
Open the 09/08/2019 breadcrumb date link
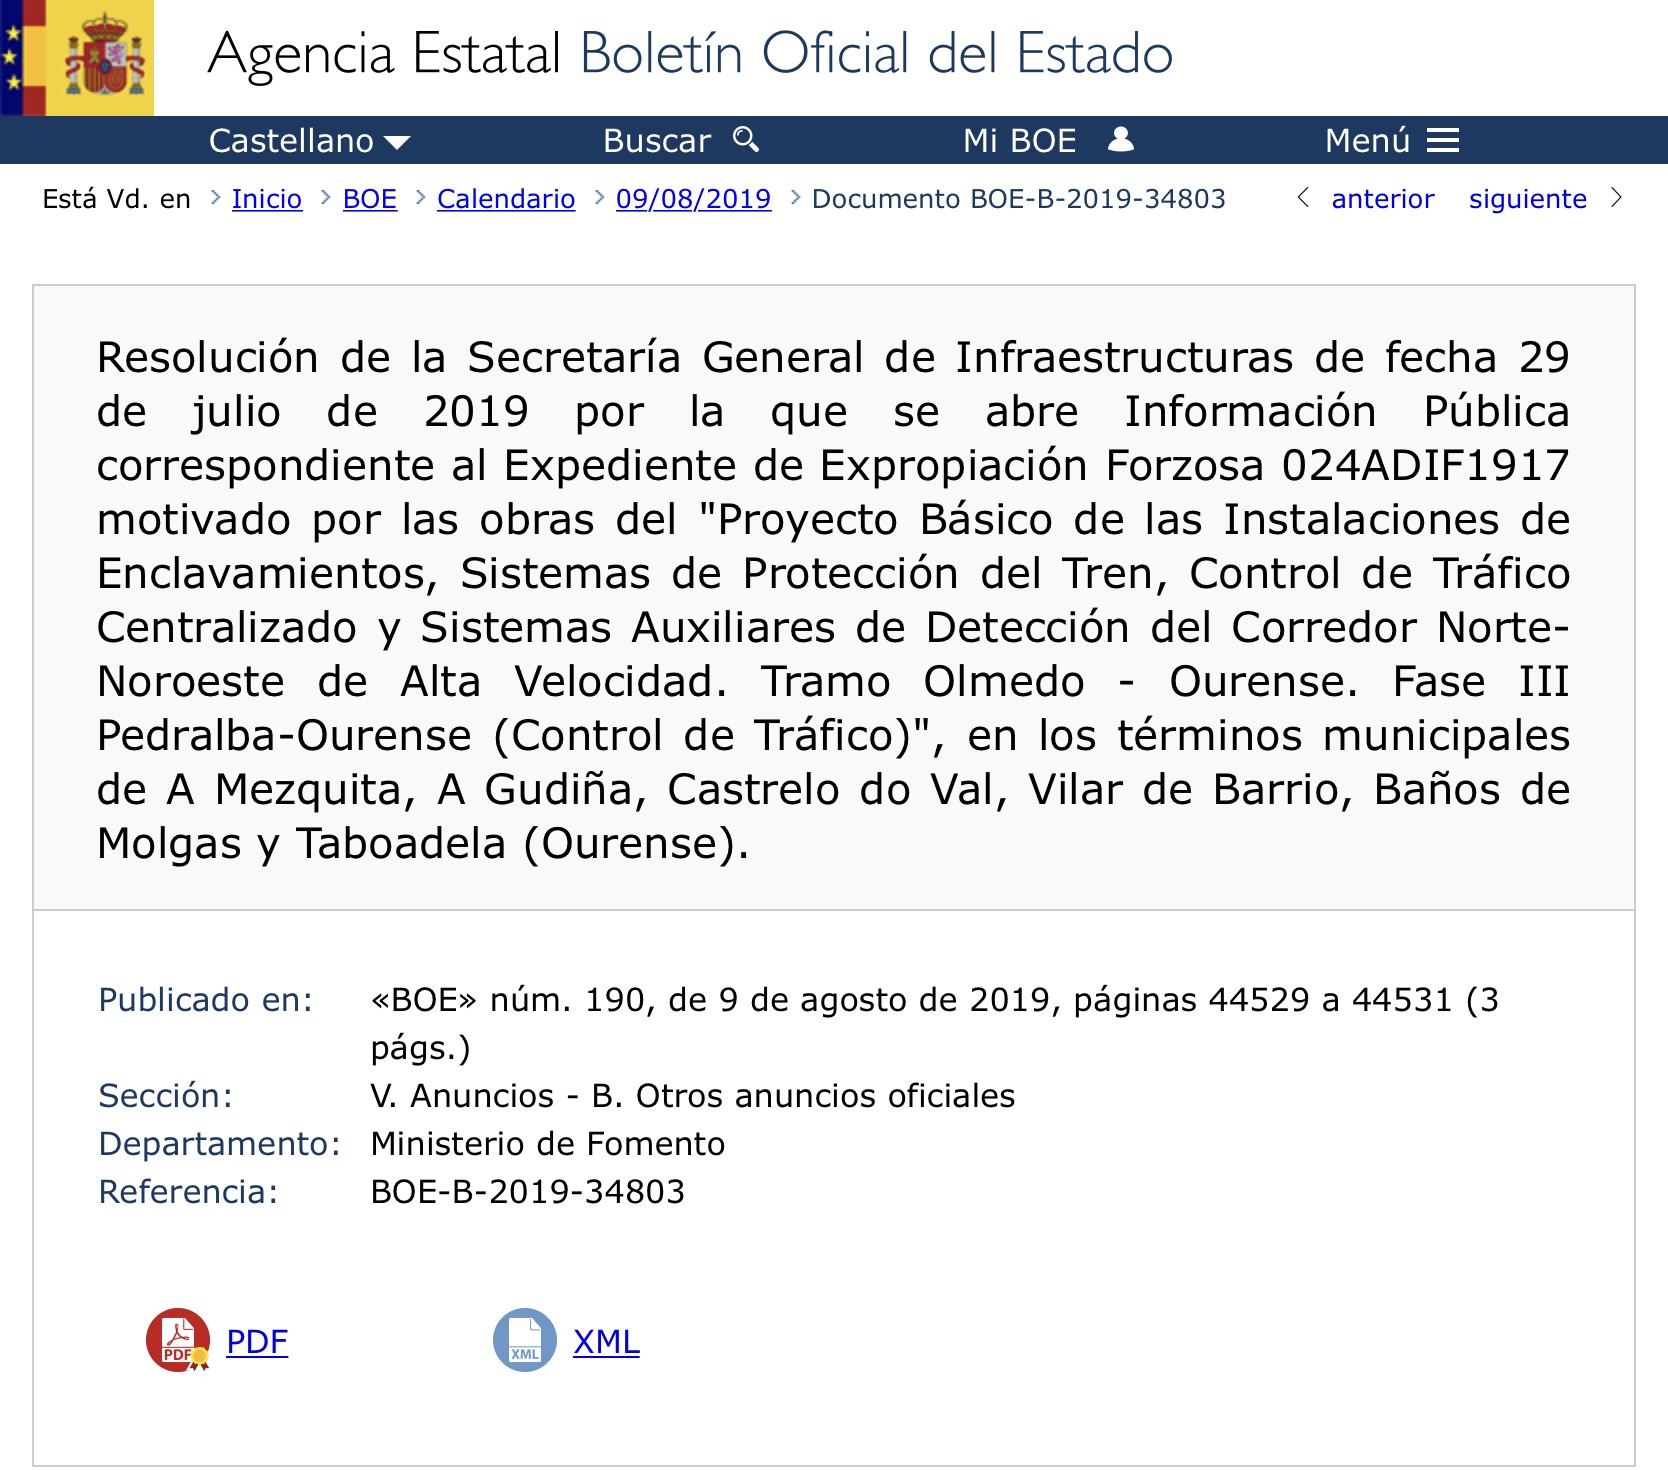tap(694, 199)
